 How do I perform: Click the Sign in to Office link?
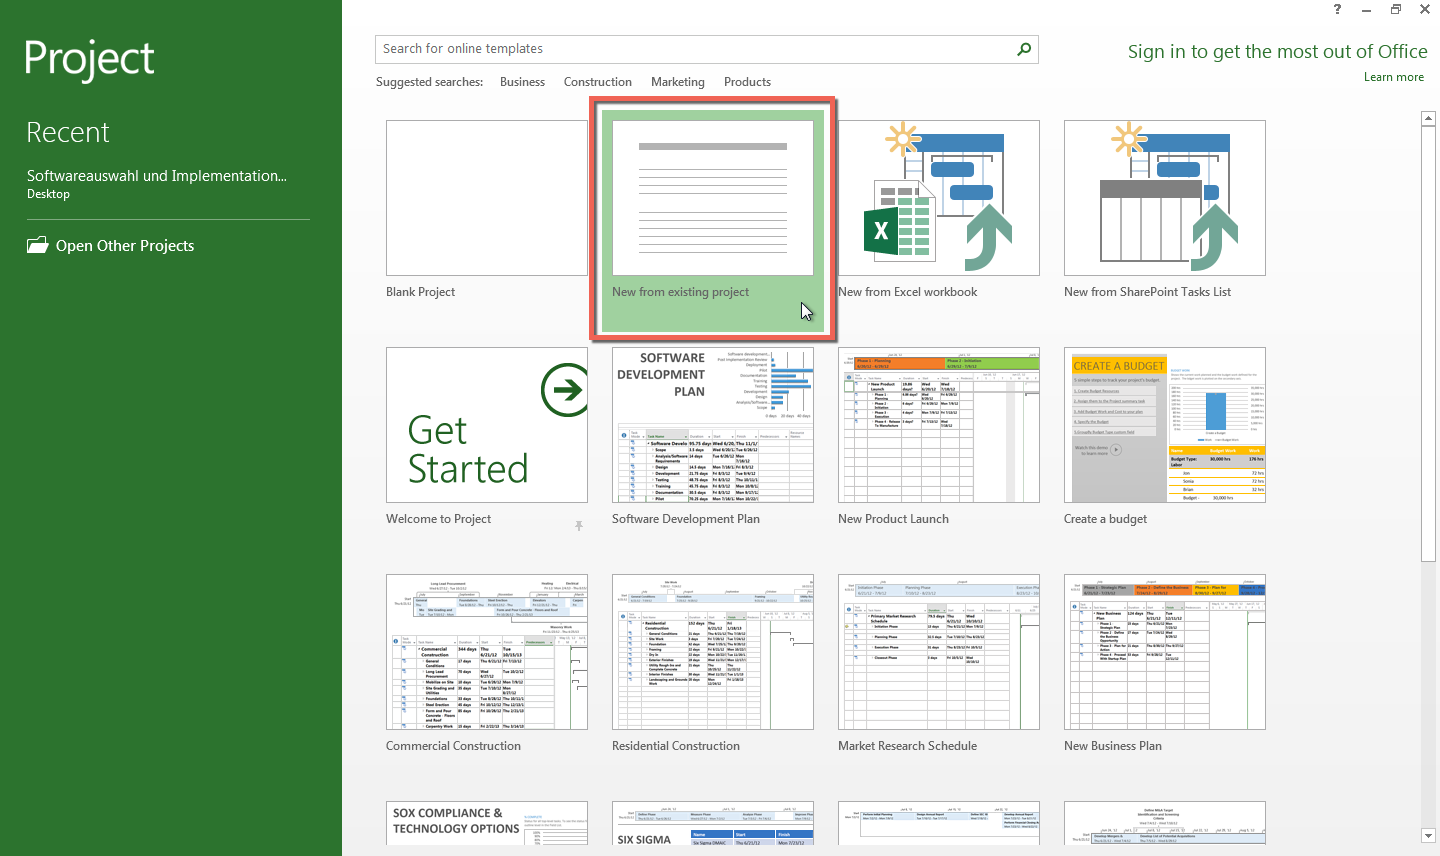pos(1277,50)
